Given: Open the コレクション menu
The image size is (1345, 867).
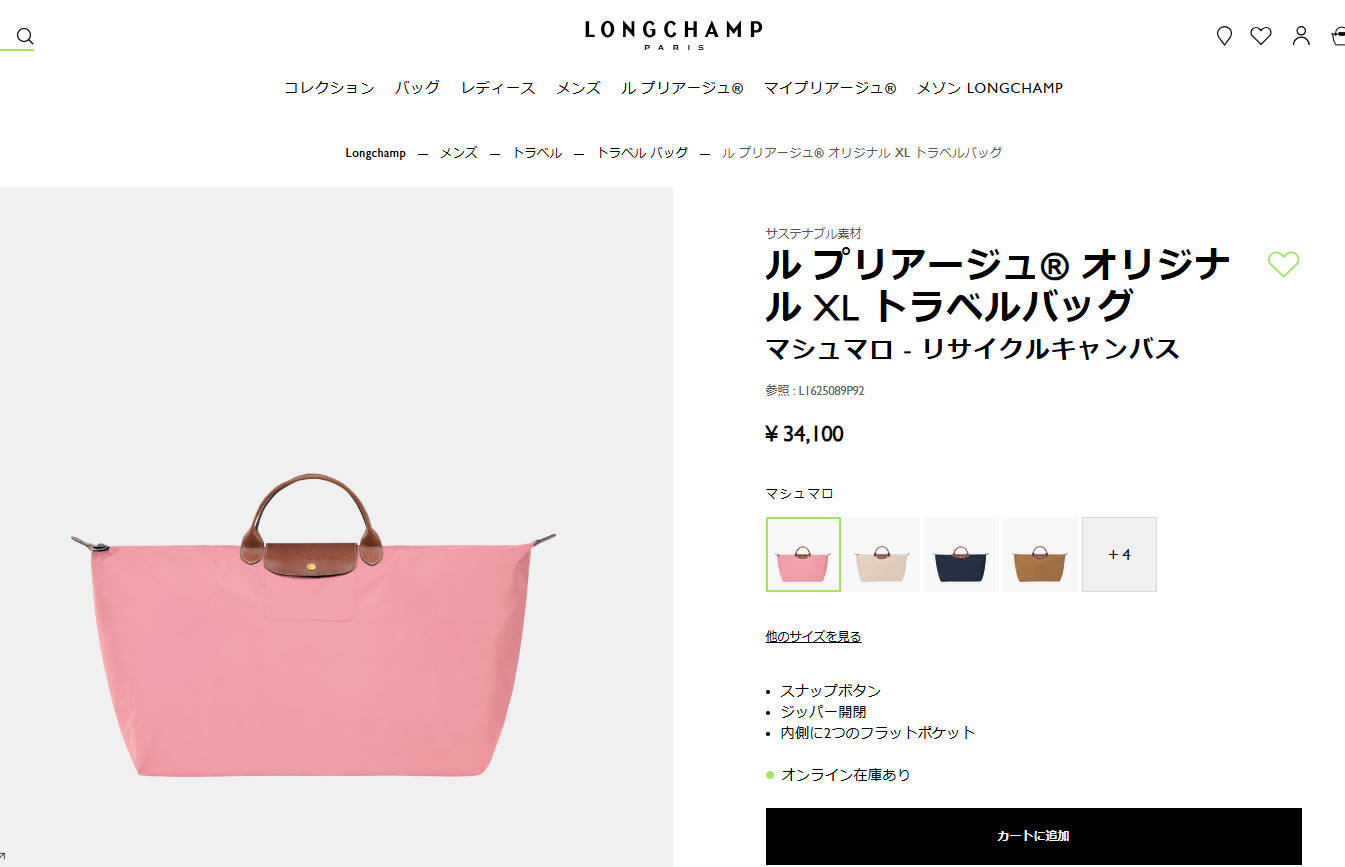Looking at the screenshot, I should pyautogui.click(x=329, y=88).
